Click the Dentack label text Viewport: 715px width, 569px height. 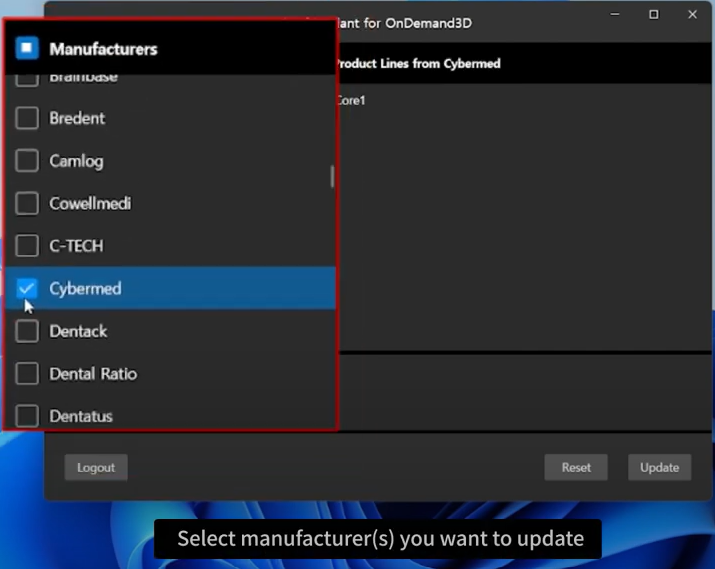pyautogui.click(x=78, y=331)
